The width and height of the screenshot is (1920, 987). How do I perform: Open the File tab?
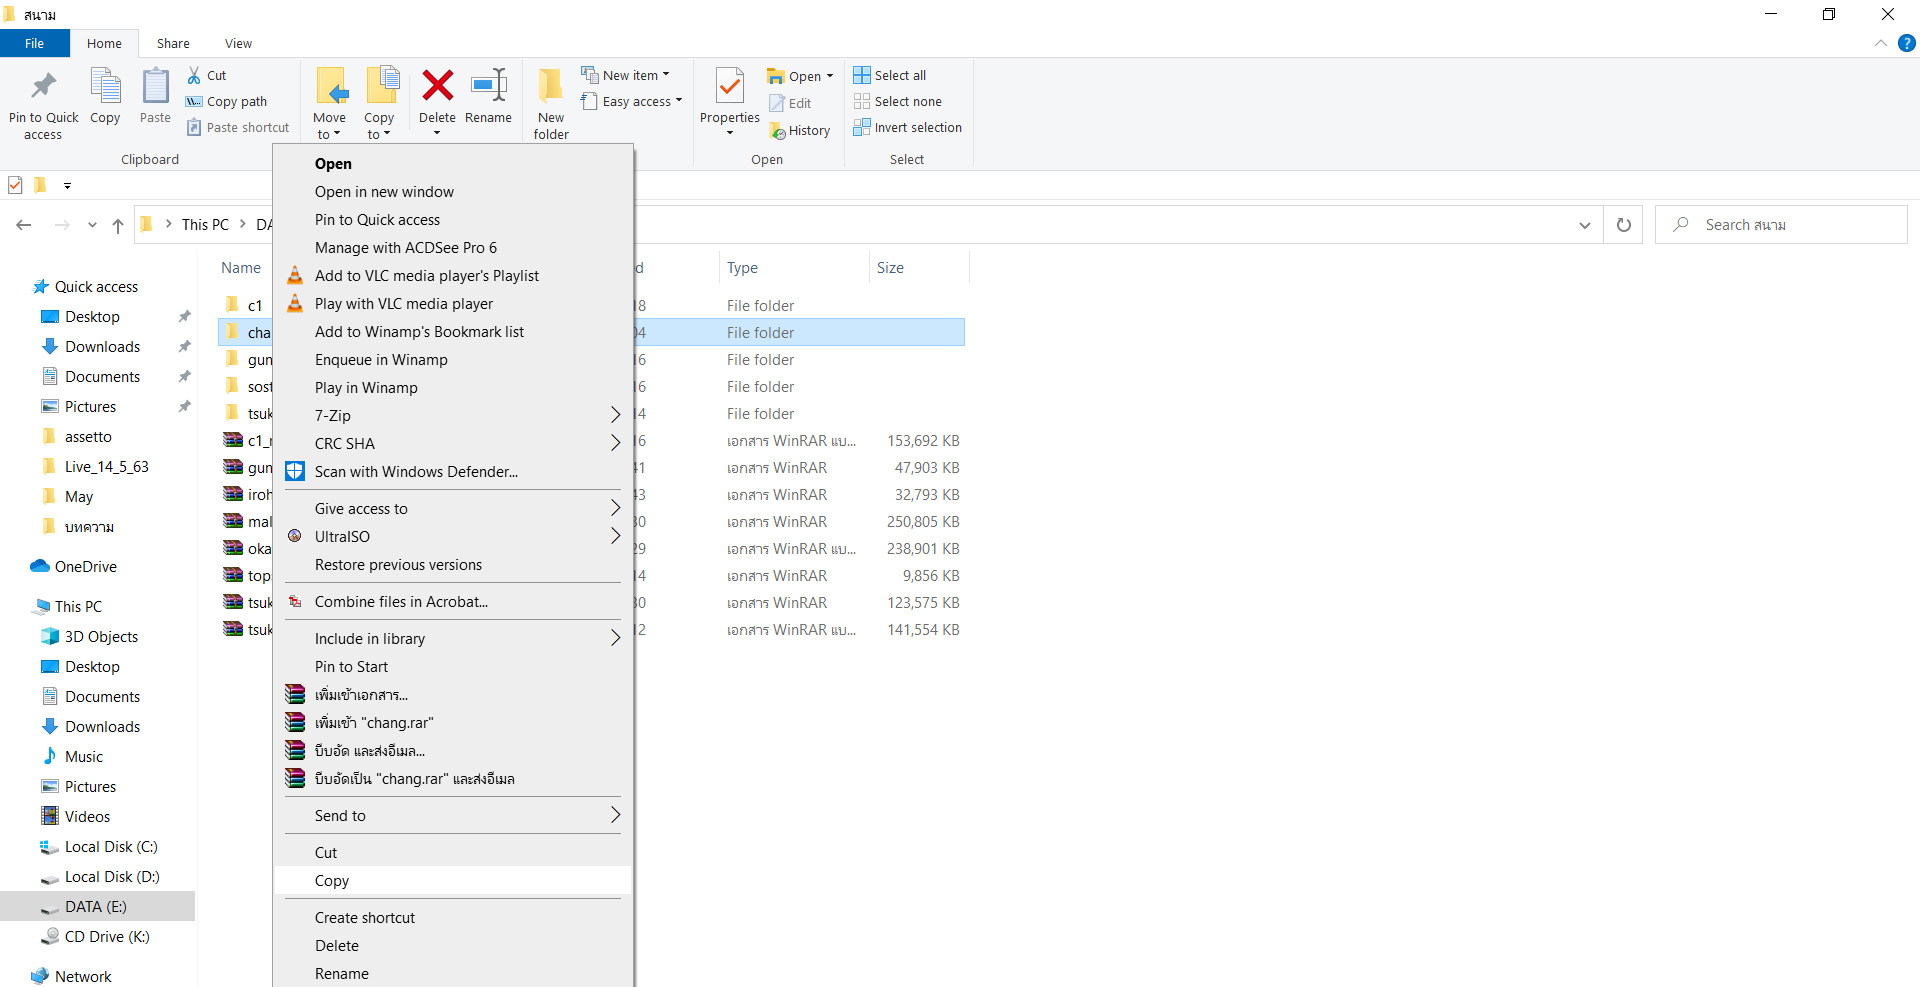point(35,43)
